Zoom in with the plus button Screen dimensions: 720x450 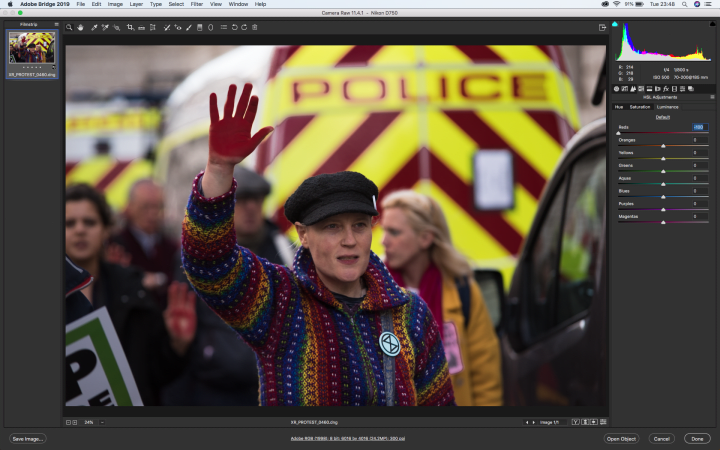[74, 422]
